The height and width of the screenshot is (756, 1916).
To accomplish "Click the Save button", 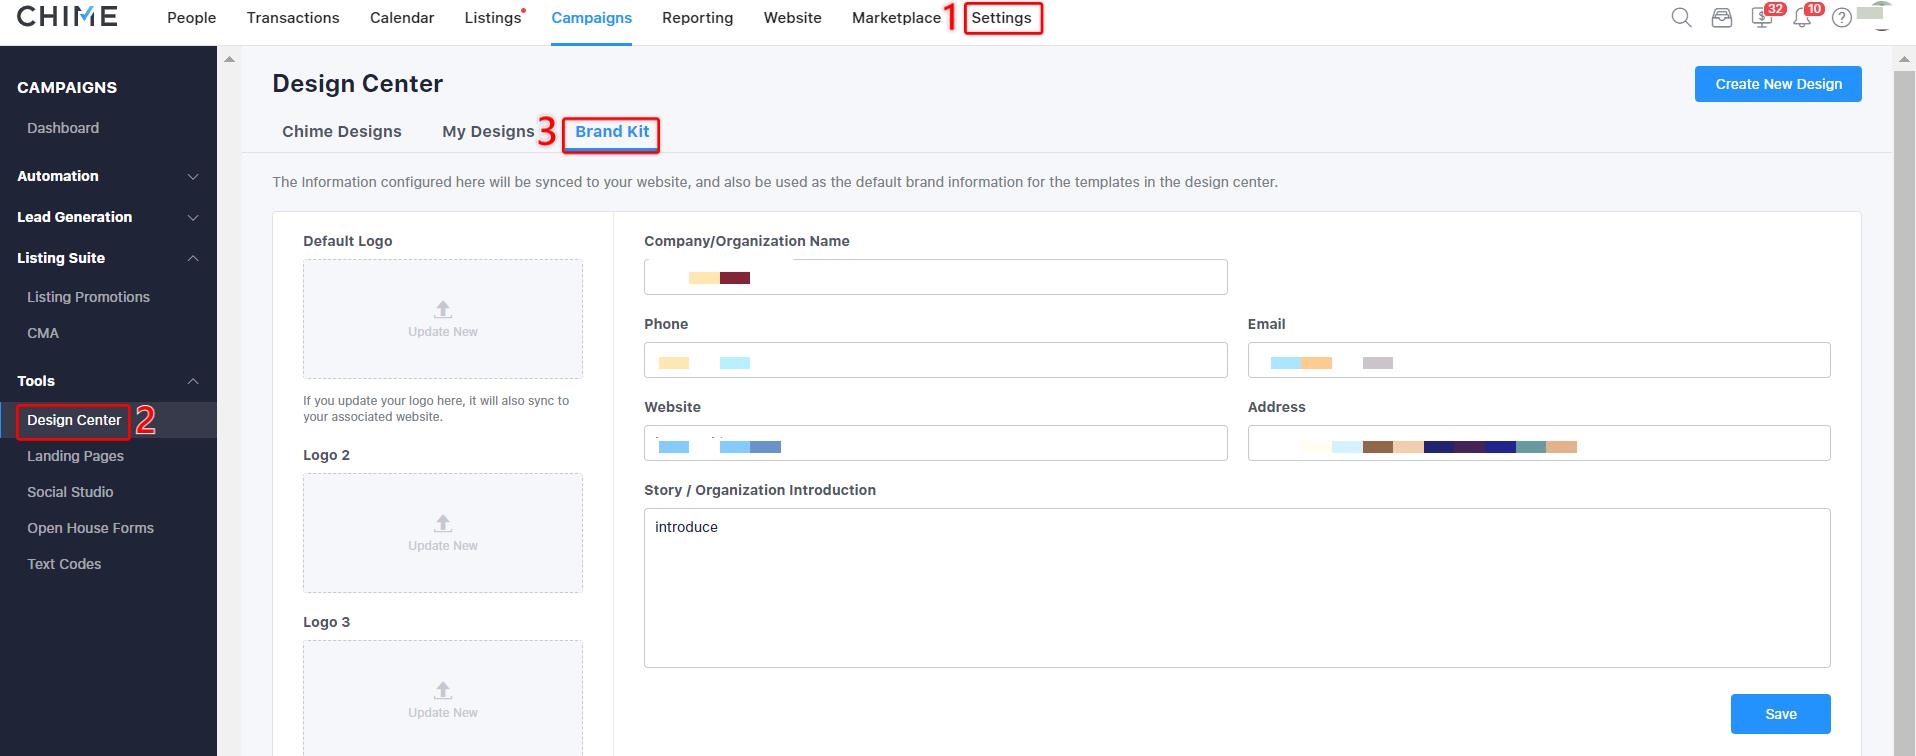I will coord(1780,714).
